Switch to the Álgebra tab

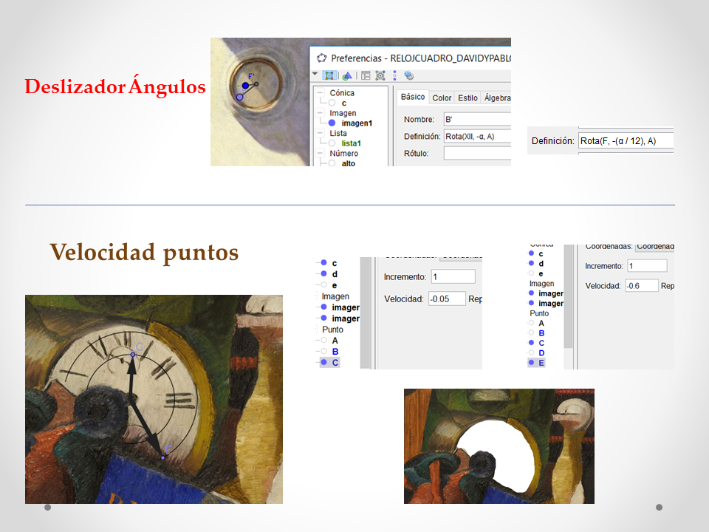(497, 98)
